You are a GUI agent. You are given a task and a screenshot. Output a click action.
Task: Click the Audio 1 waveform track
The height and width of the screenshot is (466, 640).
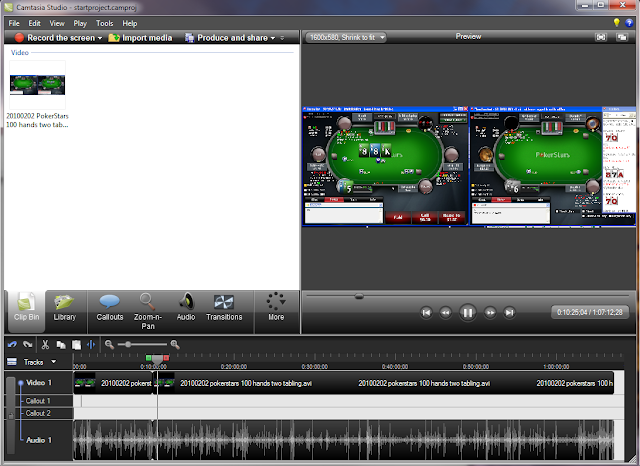(344, 440)
